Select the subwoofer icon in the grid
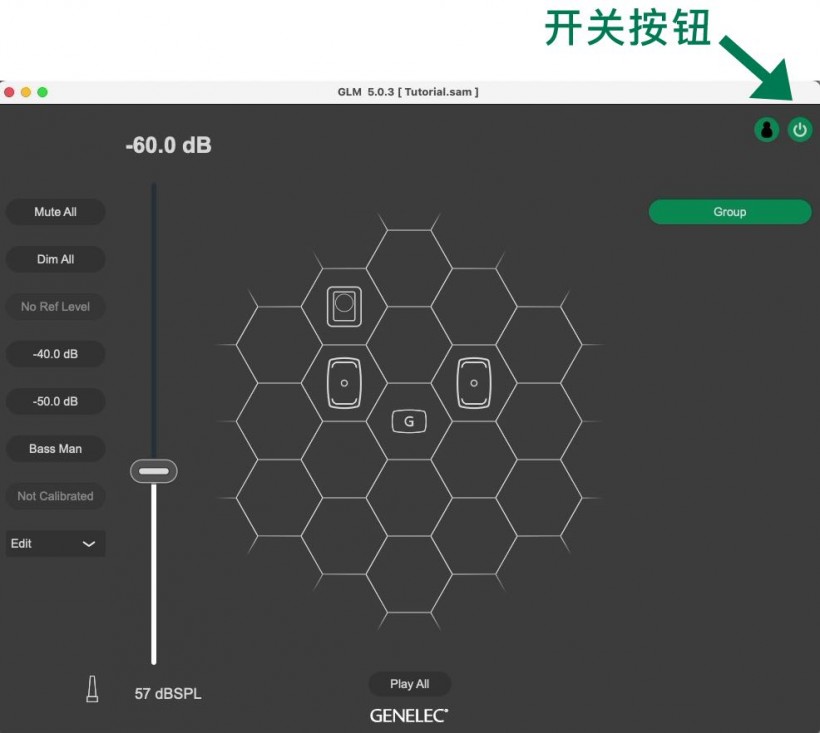Viewport: 820px width, 733px height. (x=344, y=306)
